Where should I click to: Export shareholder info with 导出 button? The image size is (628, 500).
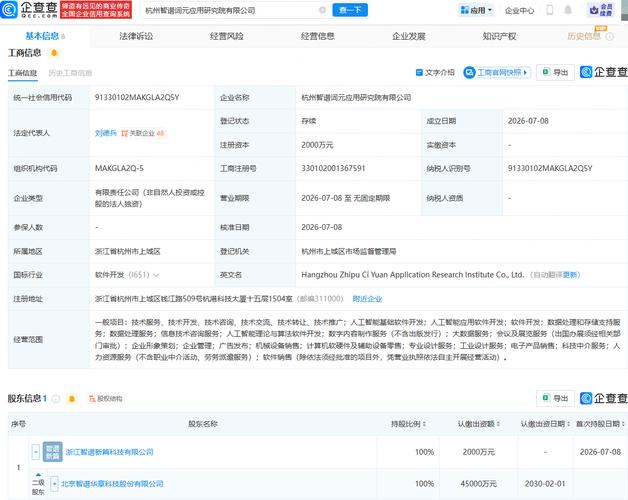pyautogui.click(x=555, y=398)
